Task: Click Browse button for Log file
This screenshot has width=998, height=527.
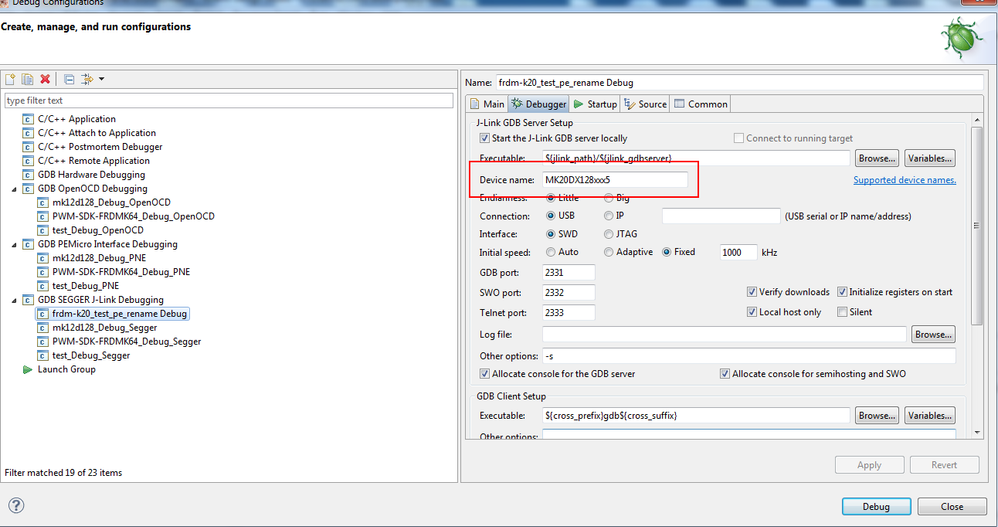Action: coord(934,335)
